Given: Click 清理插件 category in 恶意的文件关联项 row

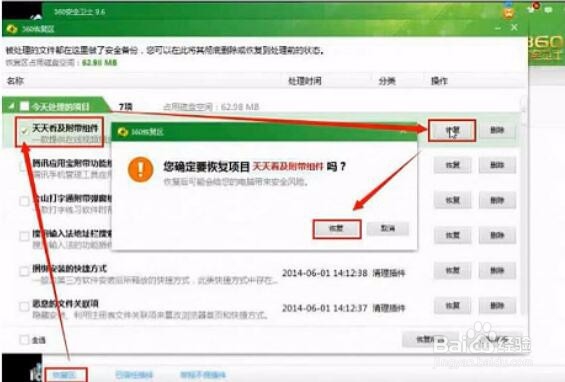Looking at the screenshot, I should click(x=389, y=308).
